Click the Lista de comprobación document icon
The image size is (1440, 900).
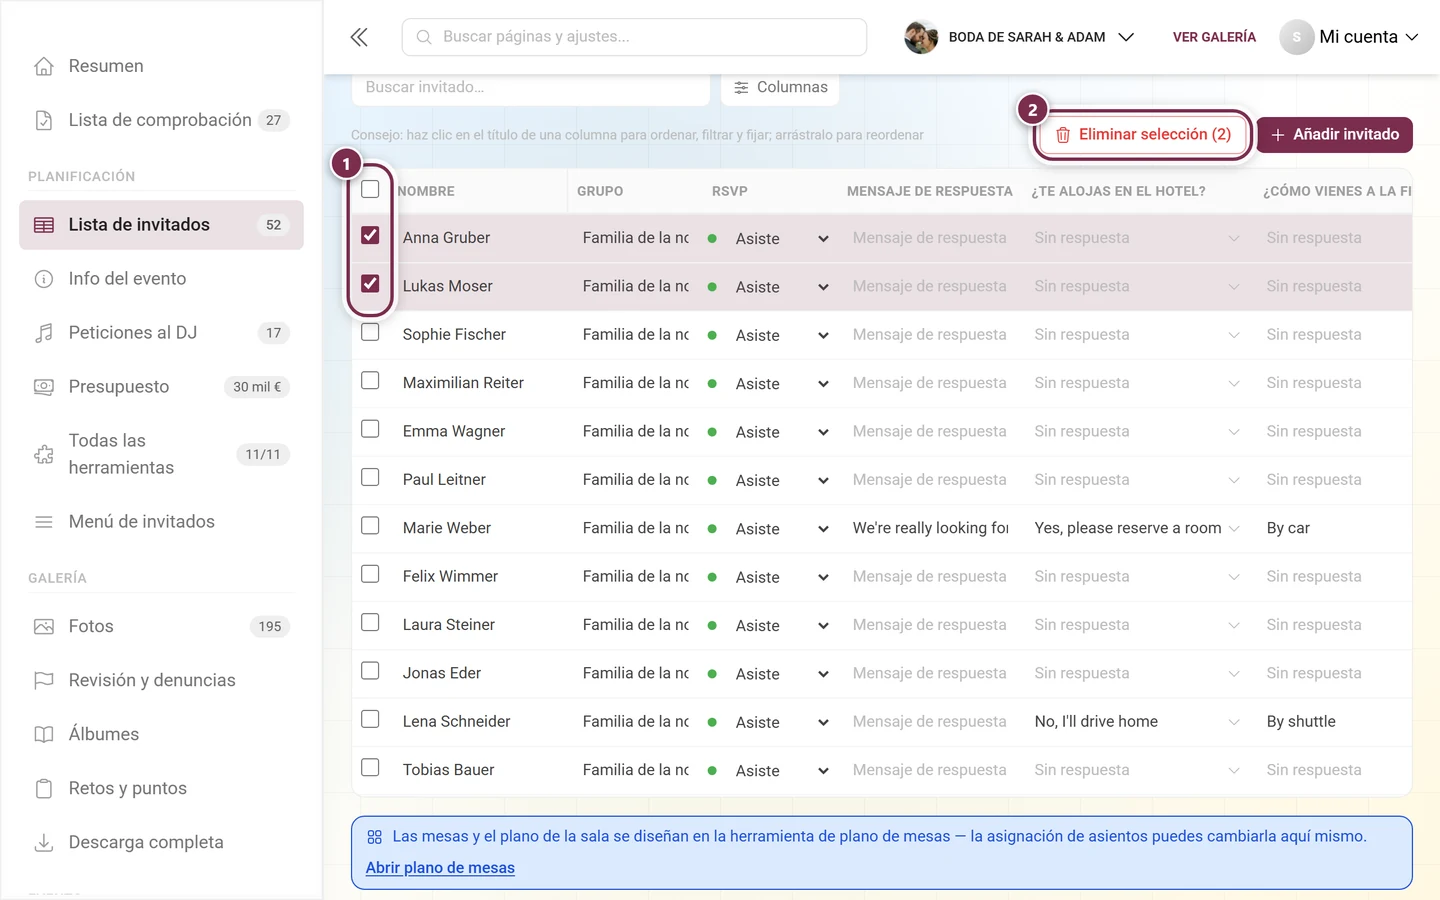pyautogui.click(x=44, y=120)
